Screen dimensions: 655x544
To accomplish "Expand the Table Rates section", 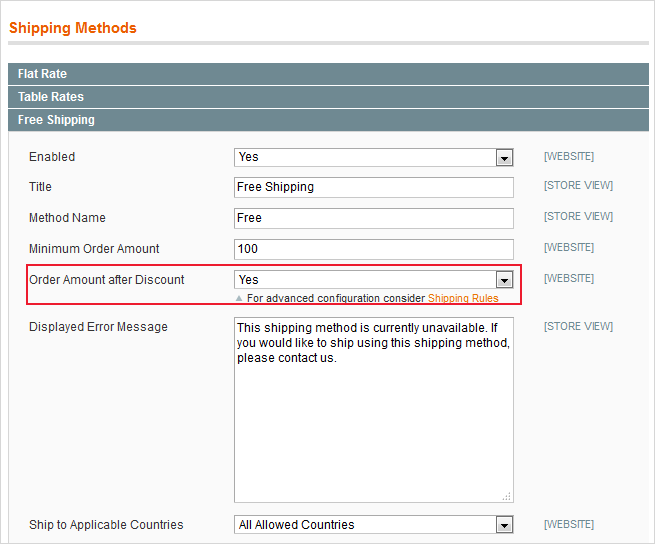I will coord(50,97).
